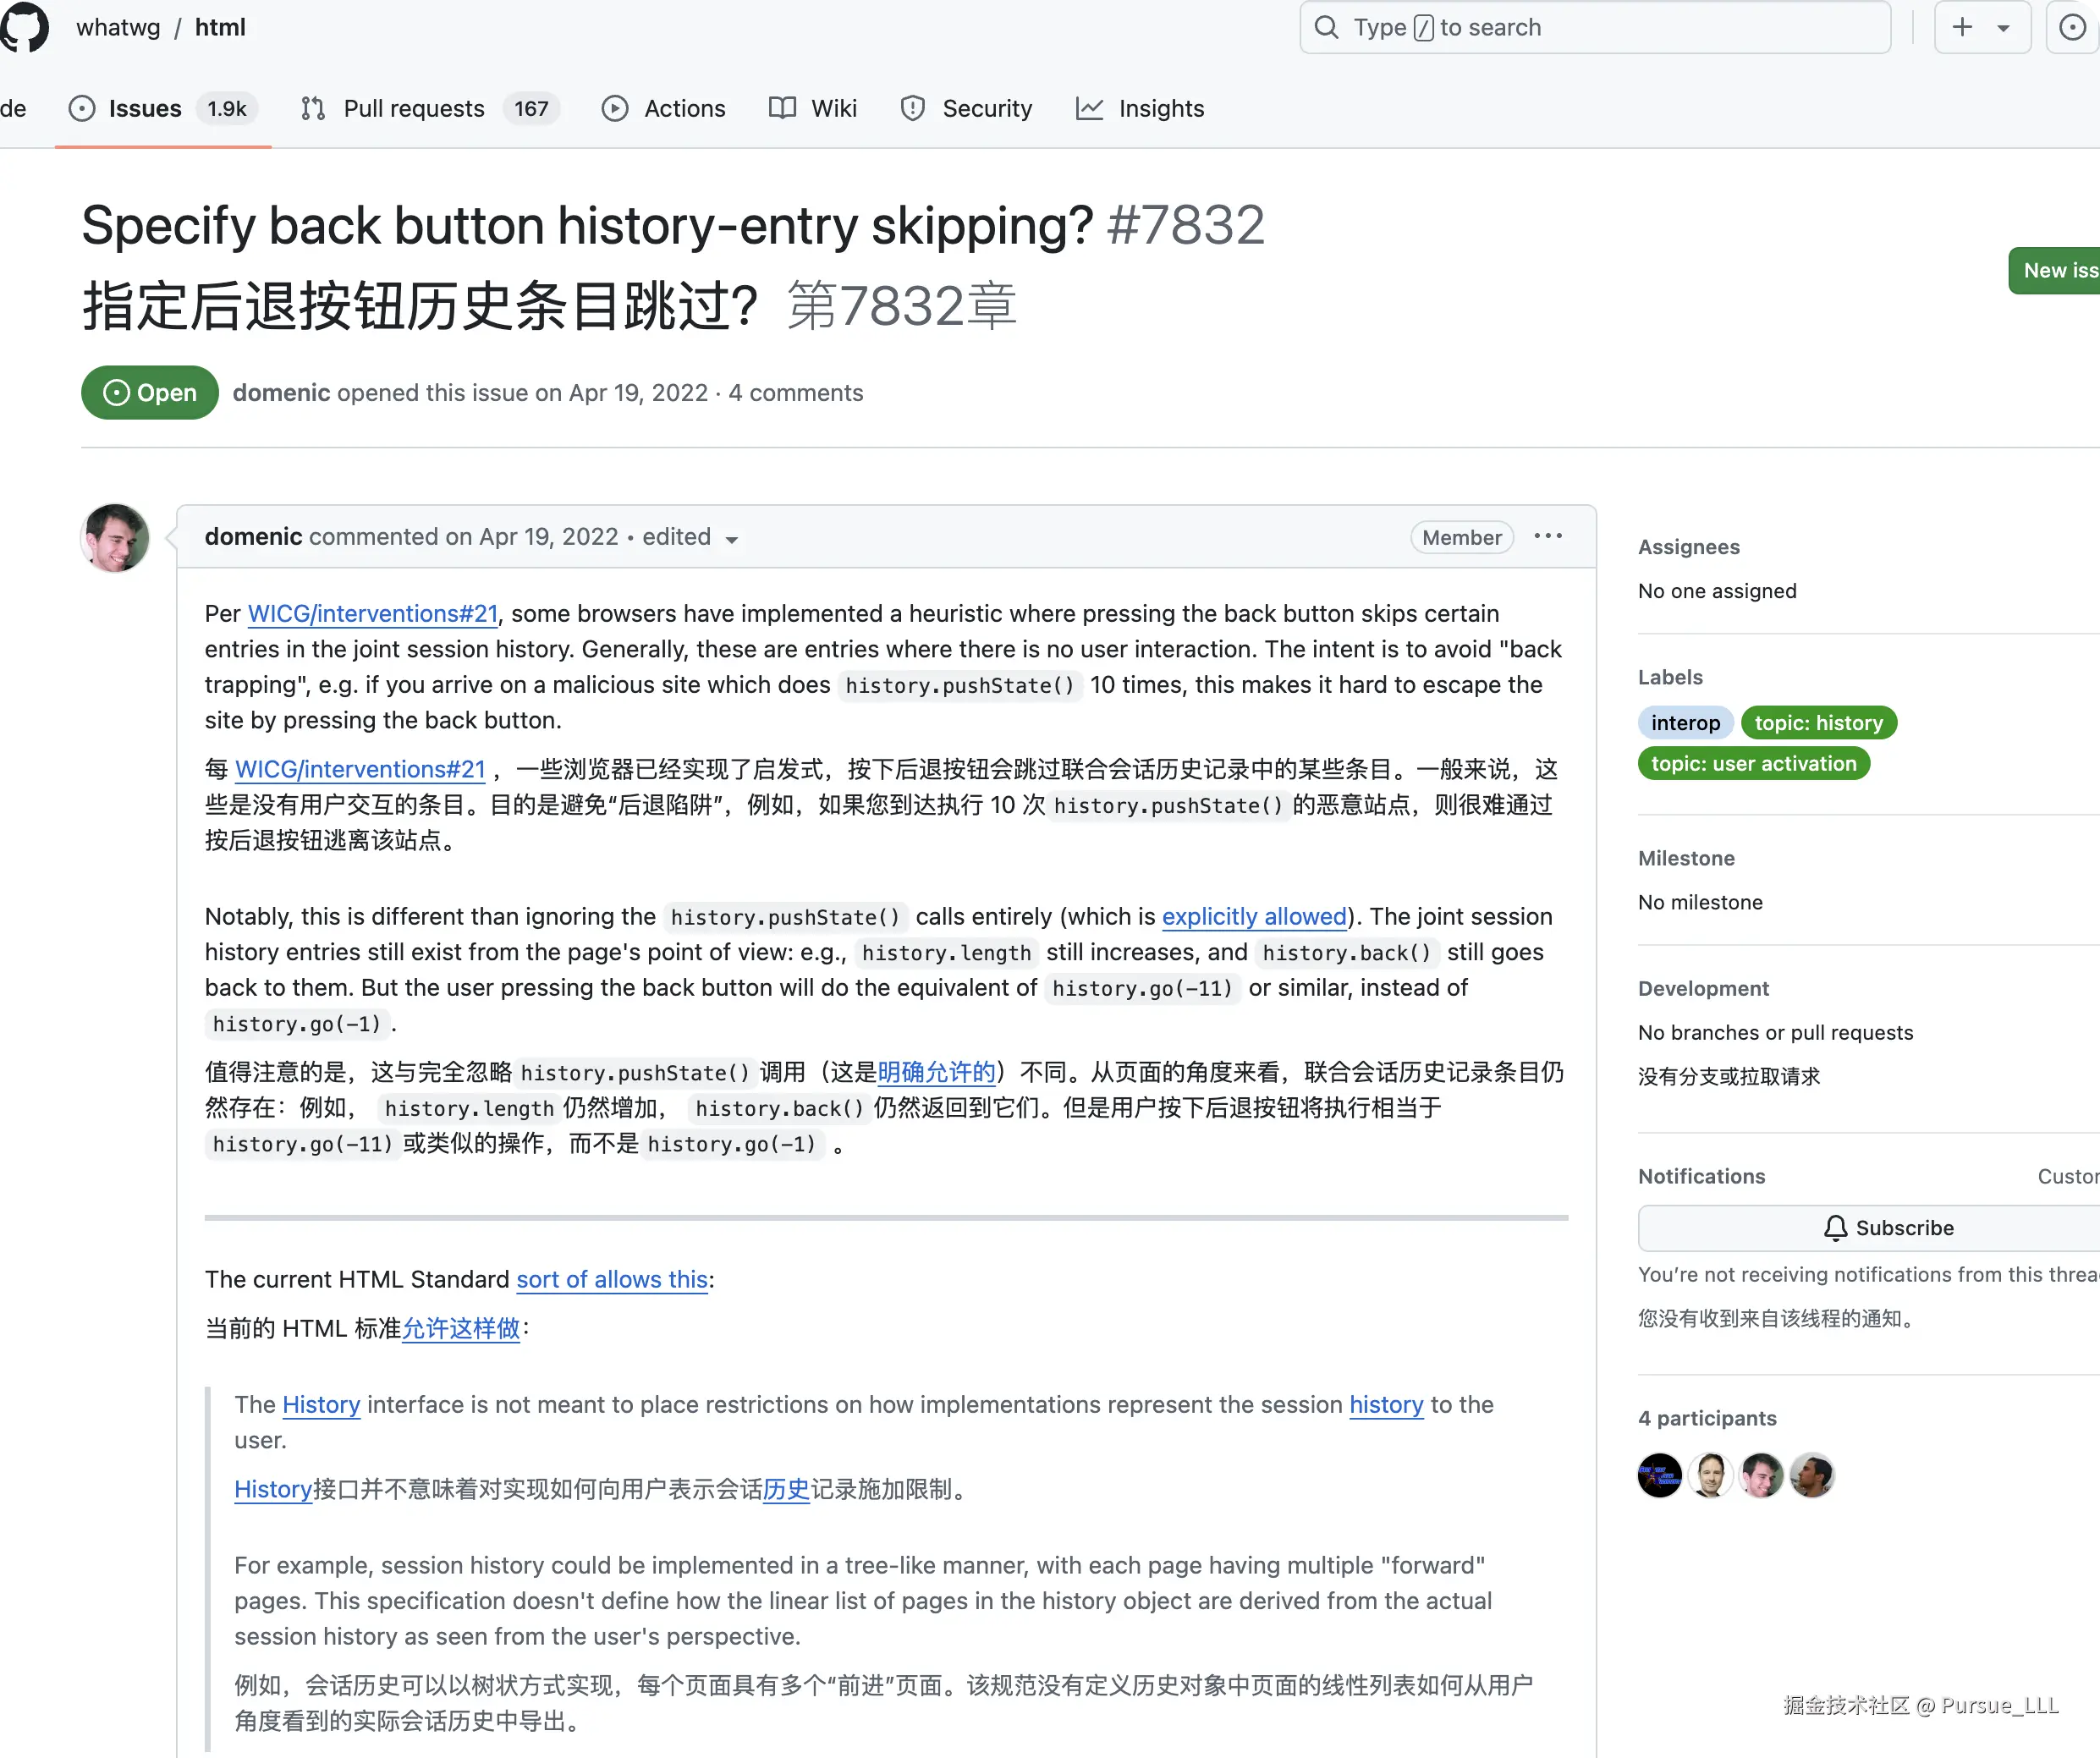
Task: Focus the 'Type / to search' field
Action: coord(1594,27)
